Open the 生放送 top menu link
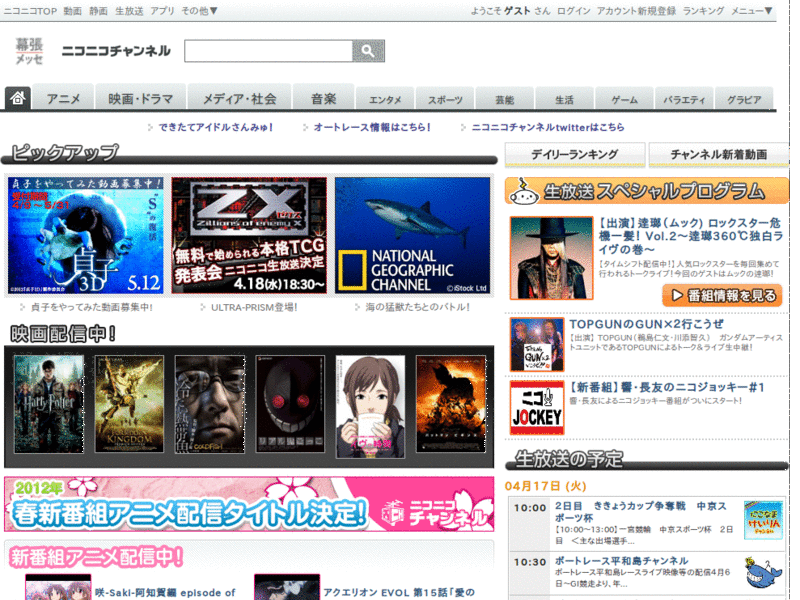Viewport: 800px width, 600px height. pyautogui.click(x=129, y=11)
